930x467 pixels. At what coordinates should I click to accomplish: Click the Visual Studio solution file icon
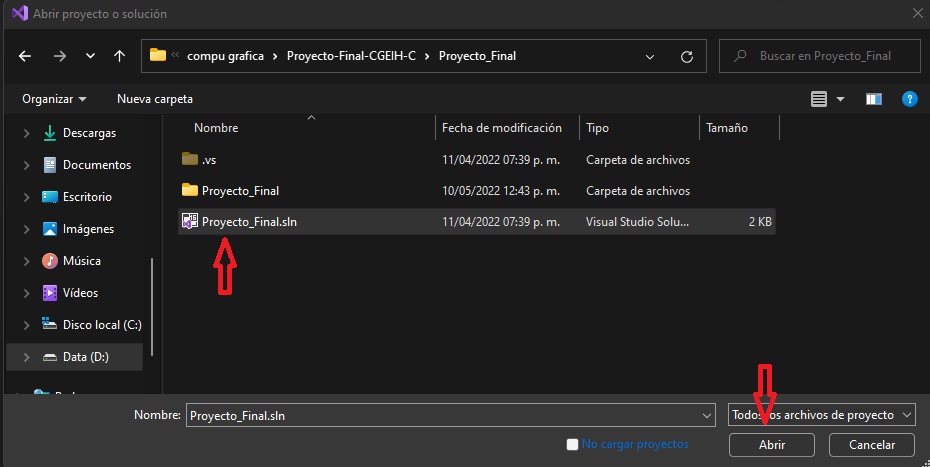pos(190,221)
